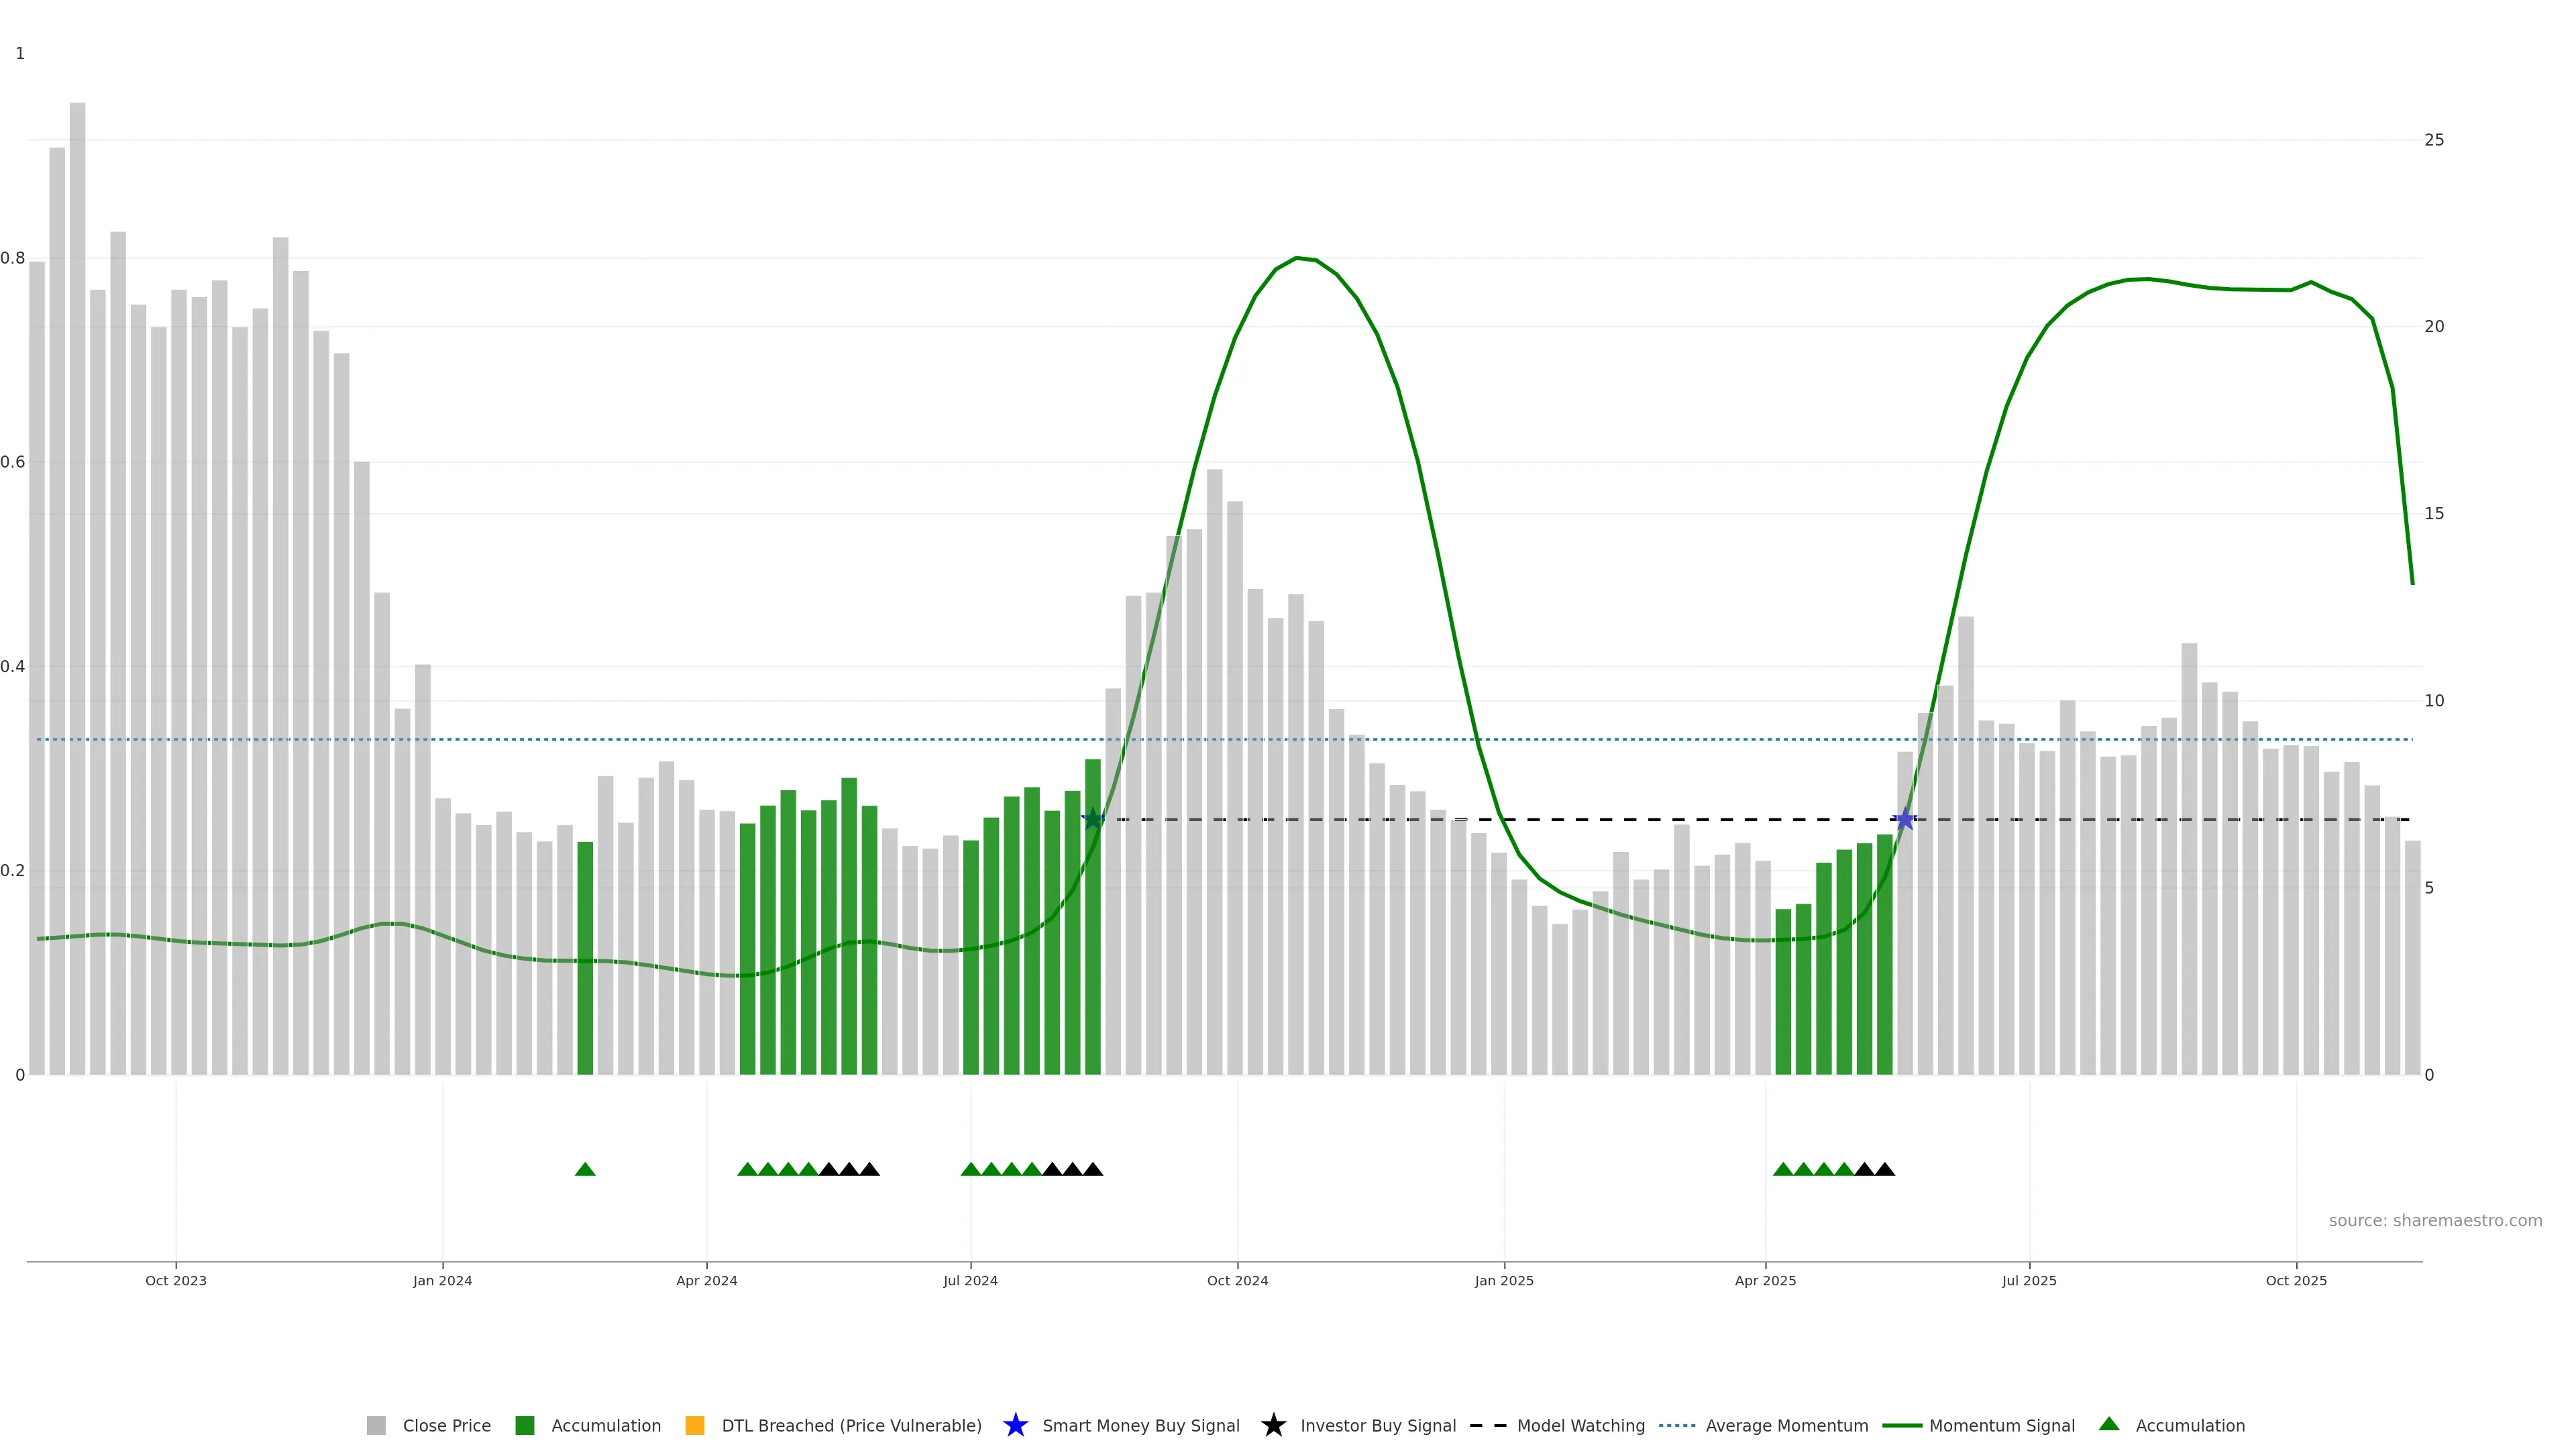Click the Close Price legend label
This screenshot has width=2576, height=1449.
(446, 1425)
